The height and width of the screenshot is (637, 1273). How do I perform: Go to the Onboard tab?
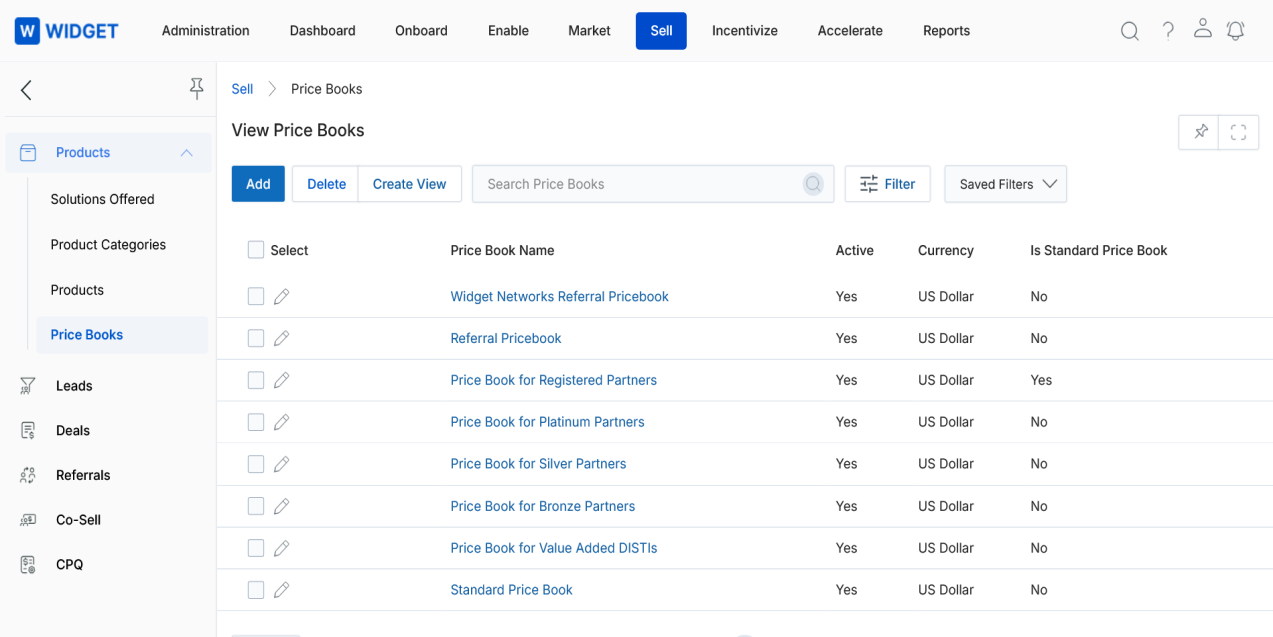421,31
